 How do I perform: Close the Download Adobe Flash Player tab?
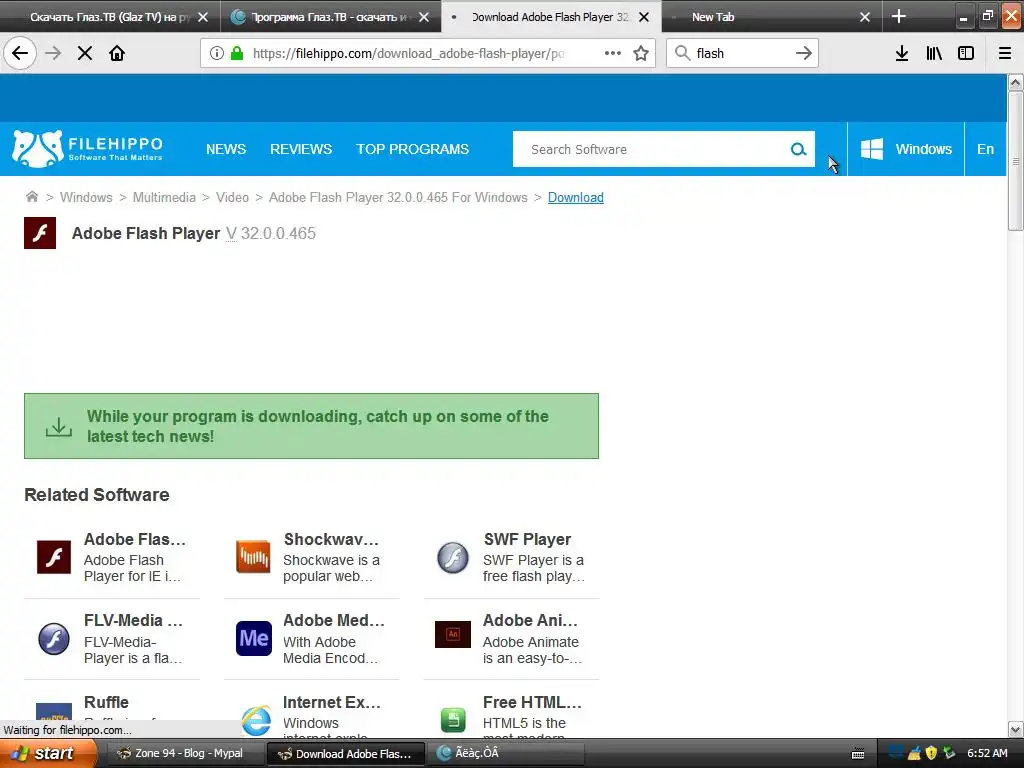click(644, 17)
